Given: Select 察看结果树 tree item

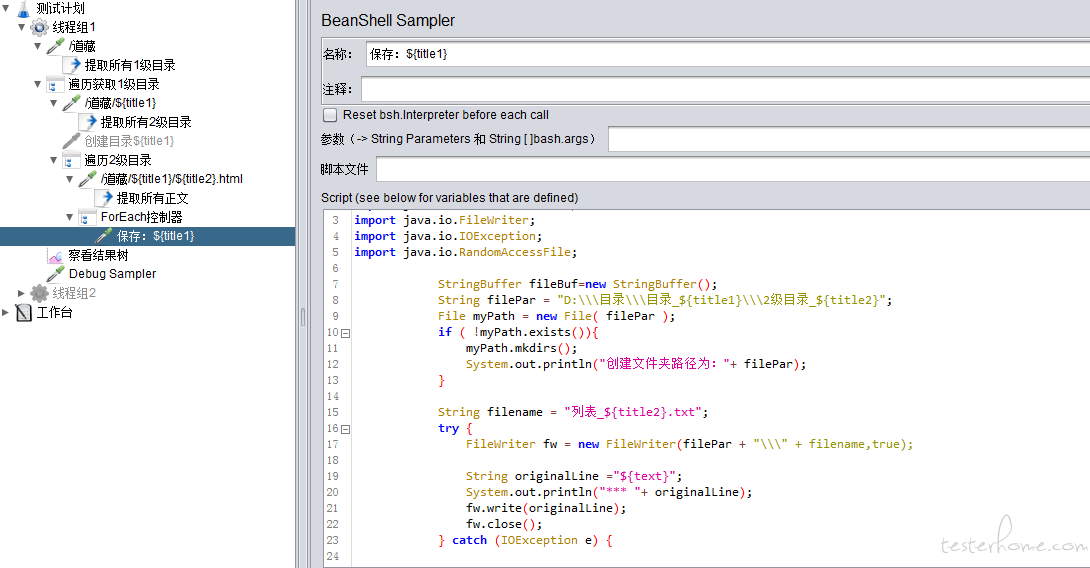Looking at the screenshot, I should (99, 255).
